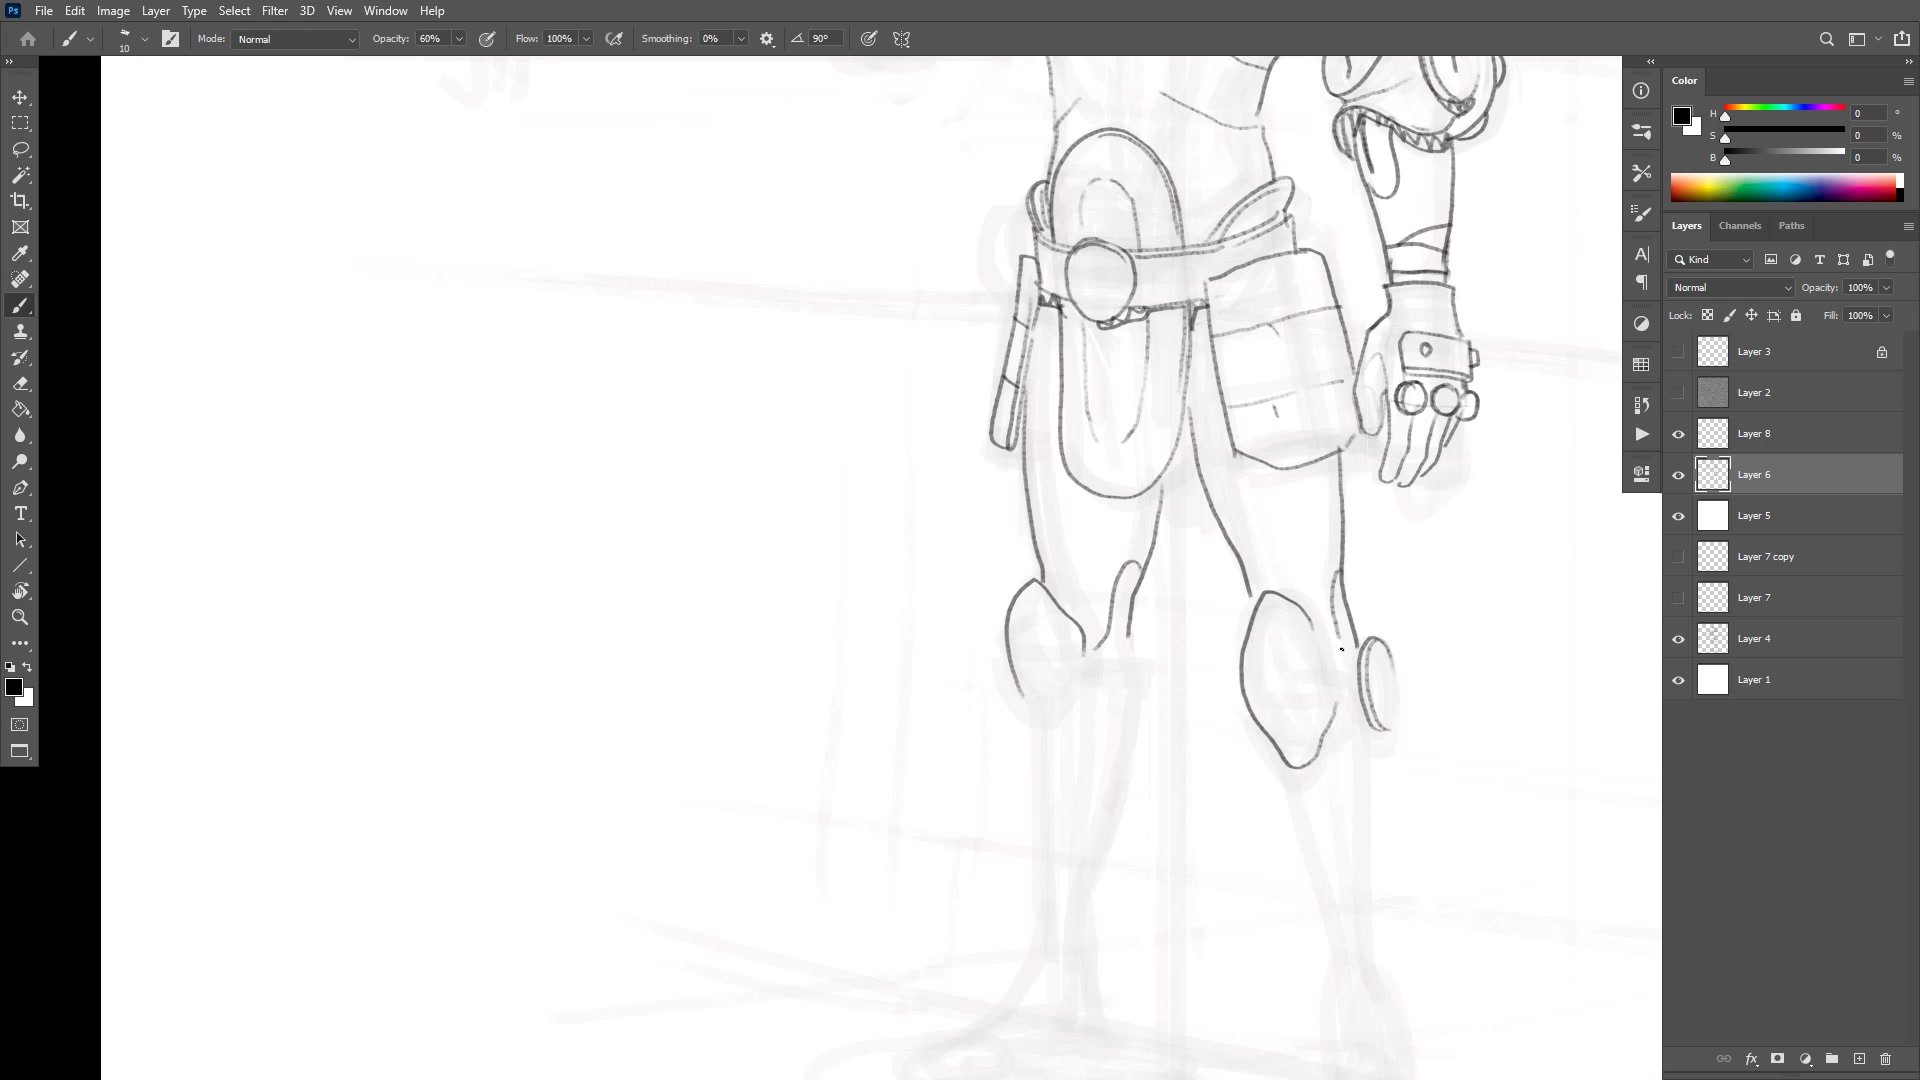
Task: Create a new layer
Action: pyautogui.click(x=1859, y=1058)
